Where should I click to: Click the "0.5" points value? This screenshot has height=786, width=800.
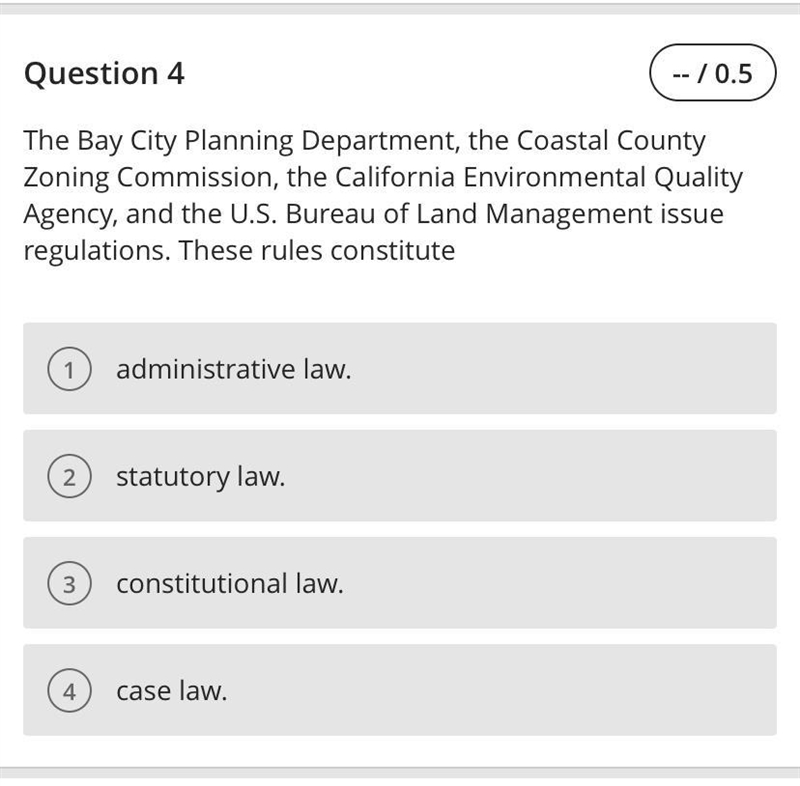coord(733,73)
